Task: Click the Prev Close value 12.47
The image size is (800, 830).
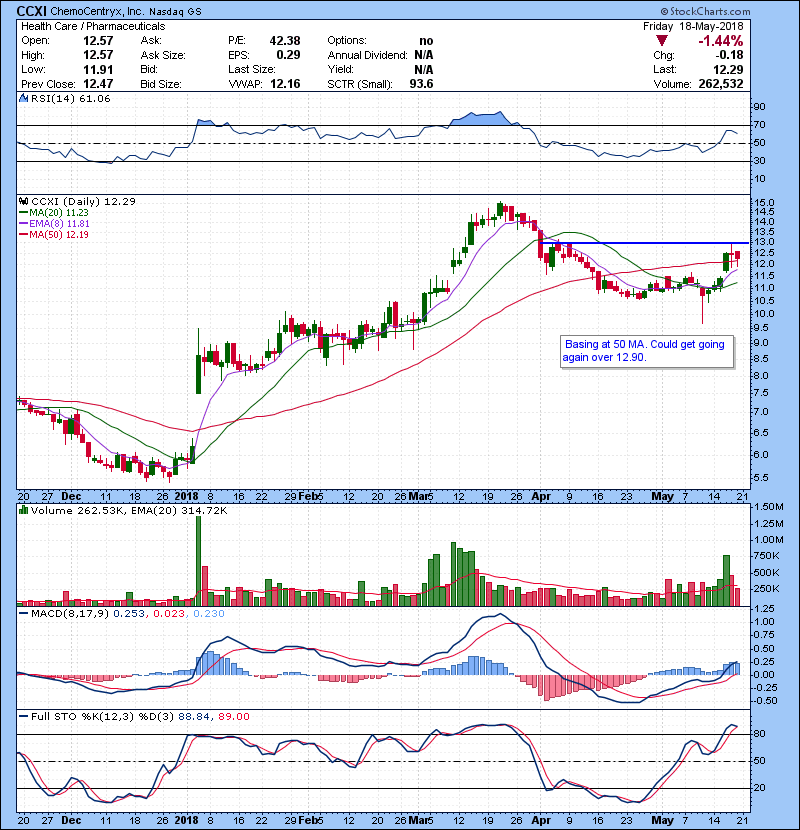Action: click(x=97, y=84)
